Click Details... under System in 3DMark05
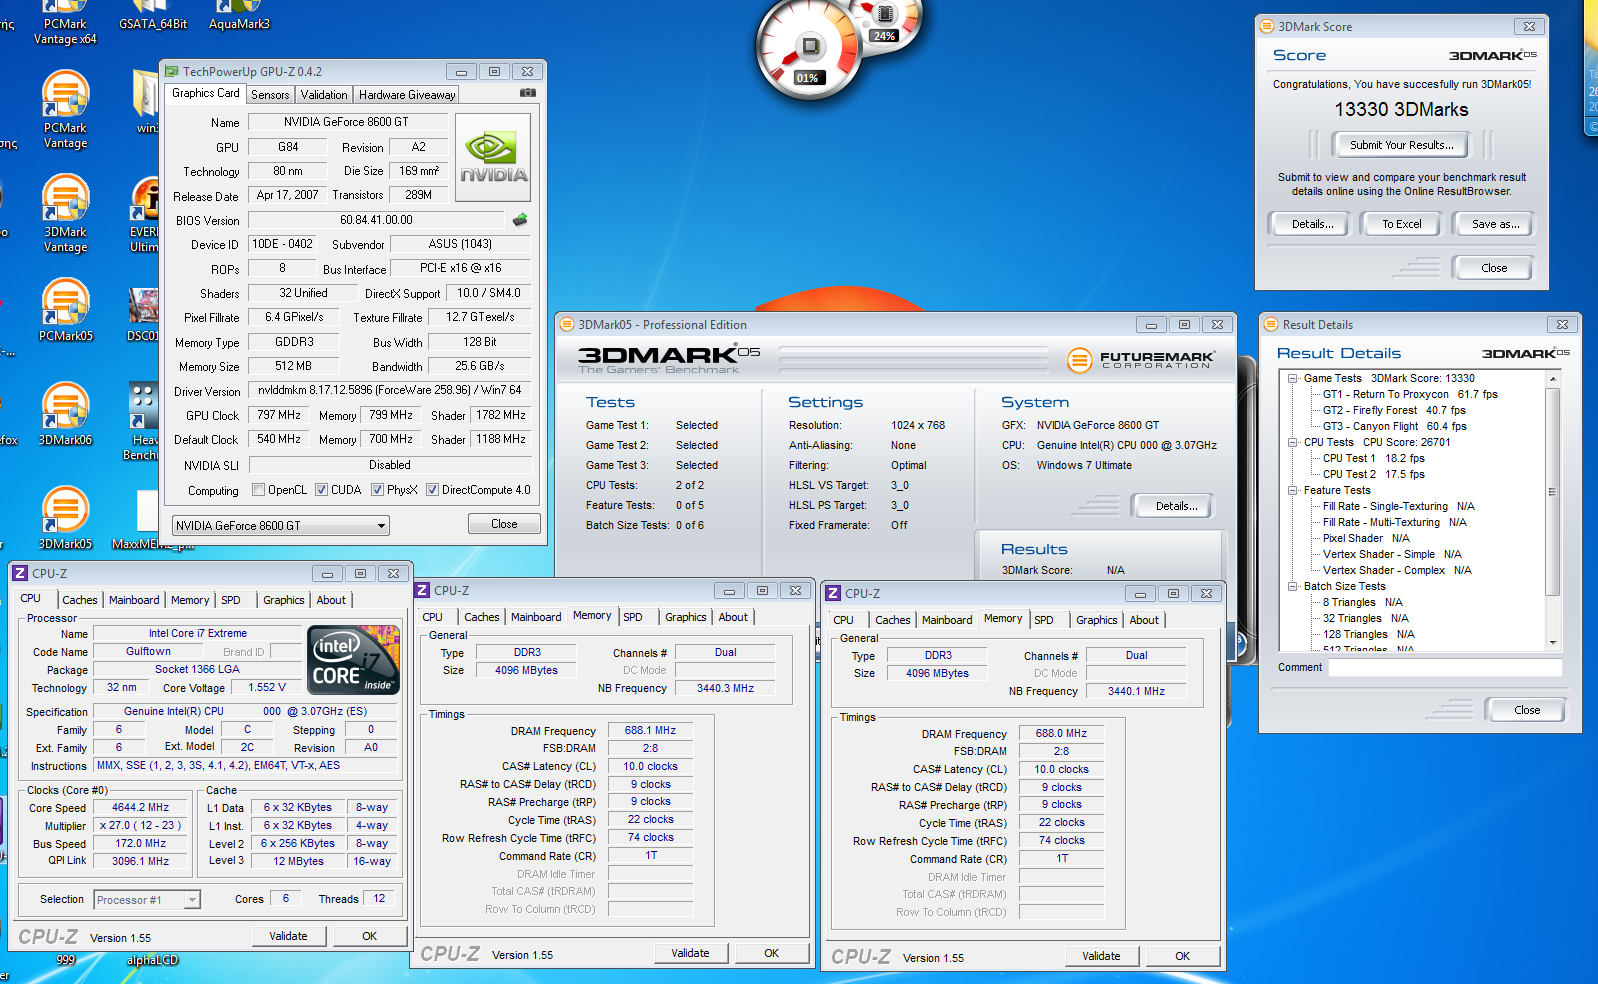Screen dimensions: 1598x984 [1176, 506]
